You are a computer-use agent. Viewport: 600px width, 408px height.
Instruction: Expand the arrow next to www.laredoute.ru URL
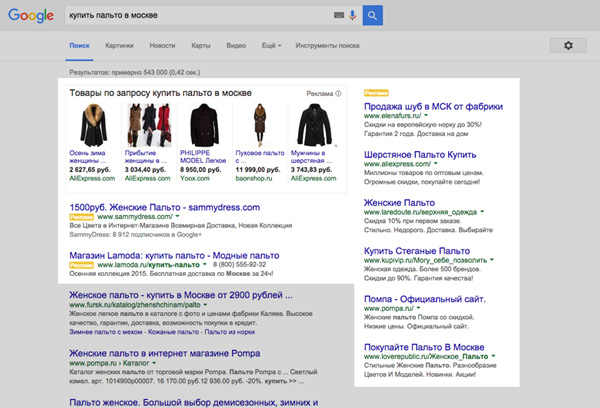[482, 211]
